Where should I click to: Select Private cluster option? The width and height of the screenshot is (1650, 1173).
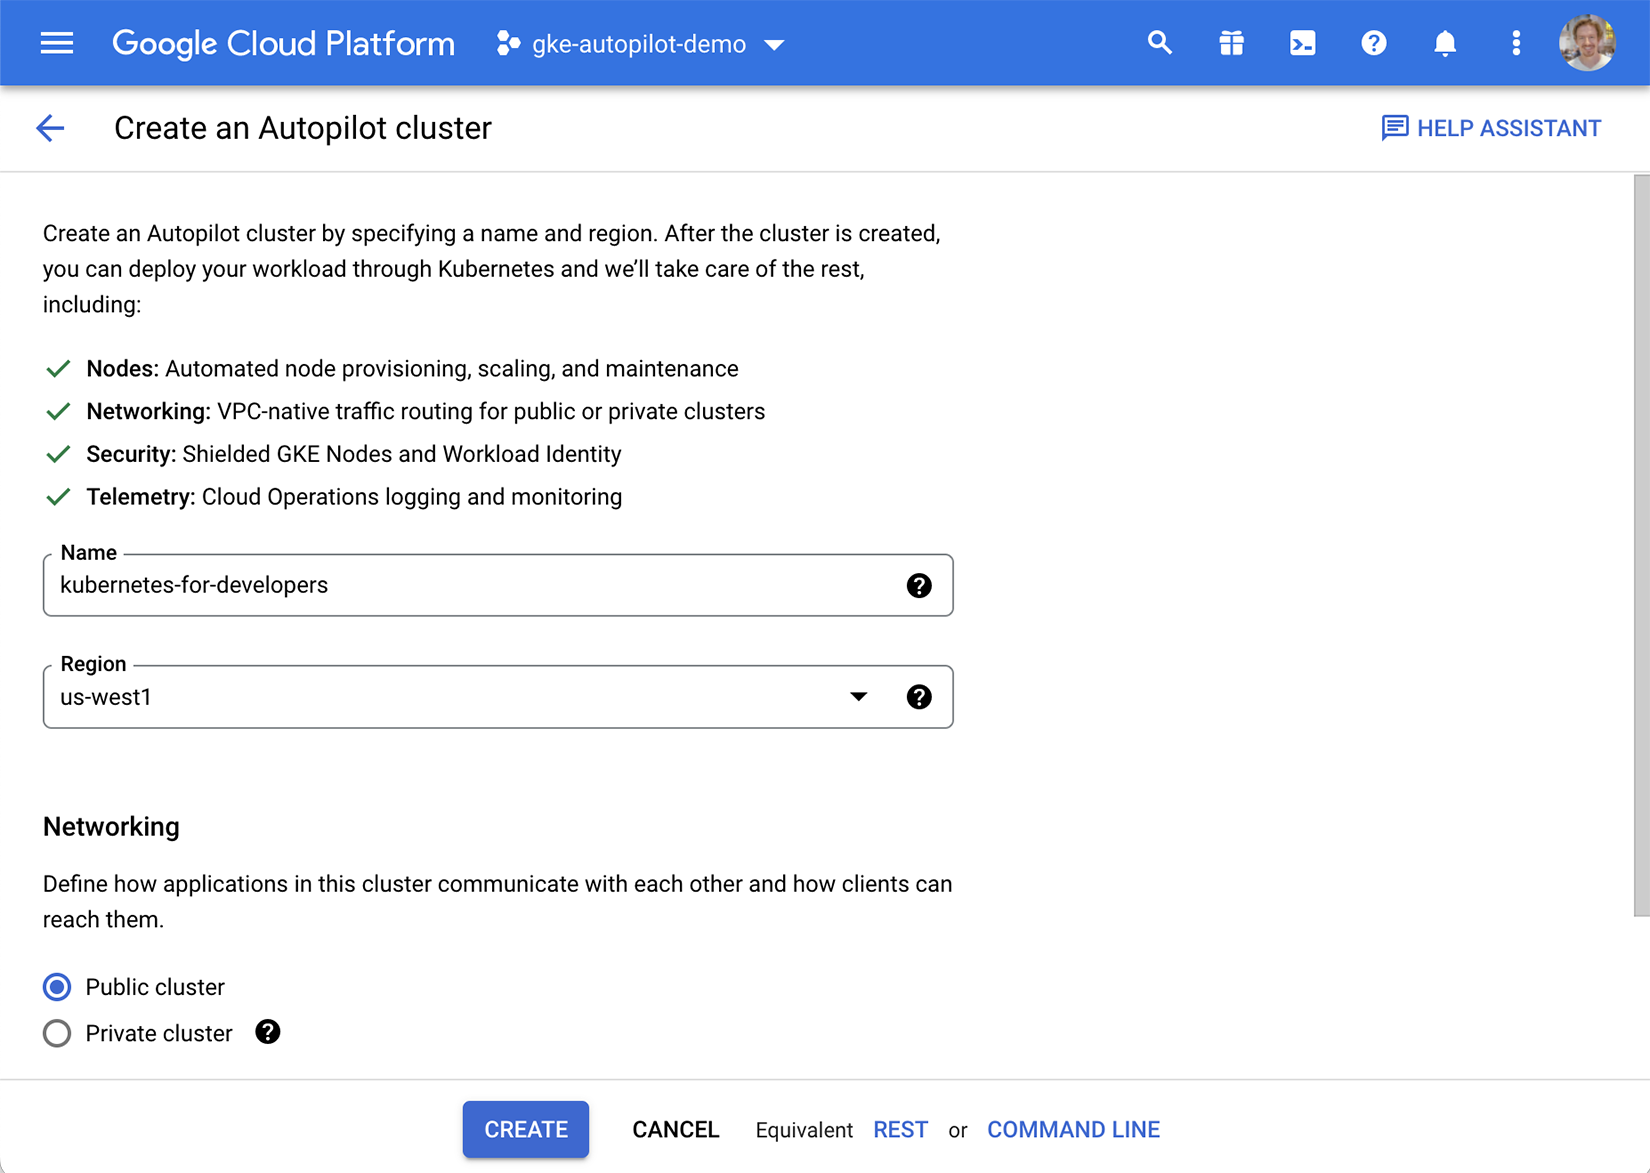point(57,1033)
